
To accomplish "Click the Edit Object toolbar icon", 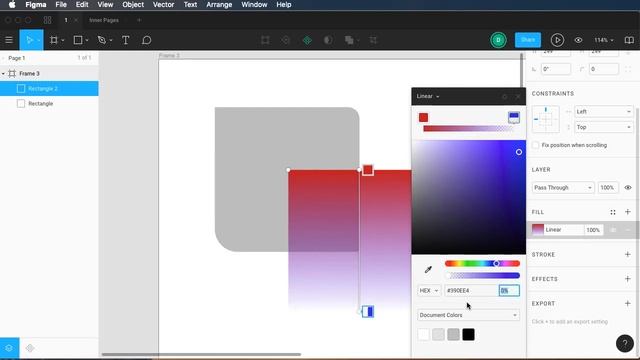I will point(265,40).
